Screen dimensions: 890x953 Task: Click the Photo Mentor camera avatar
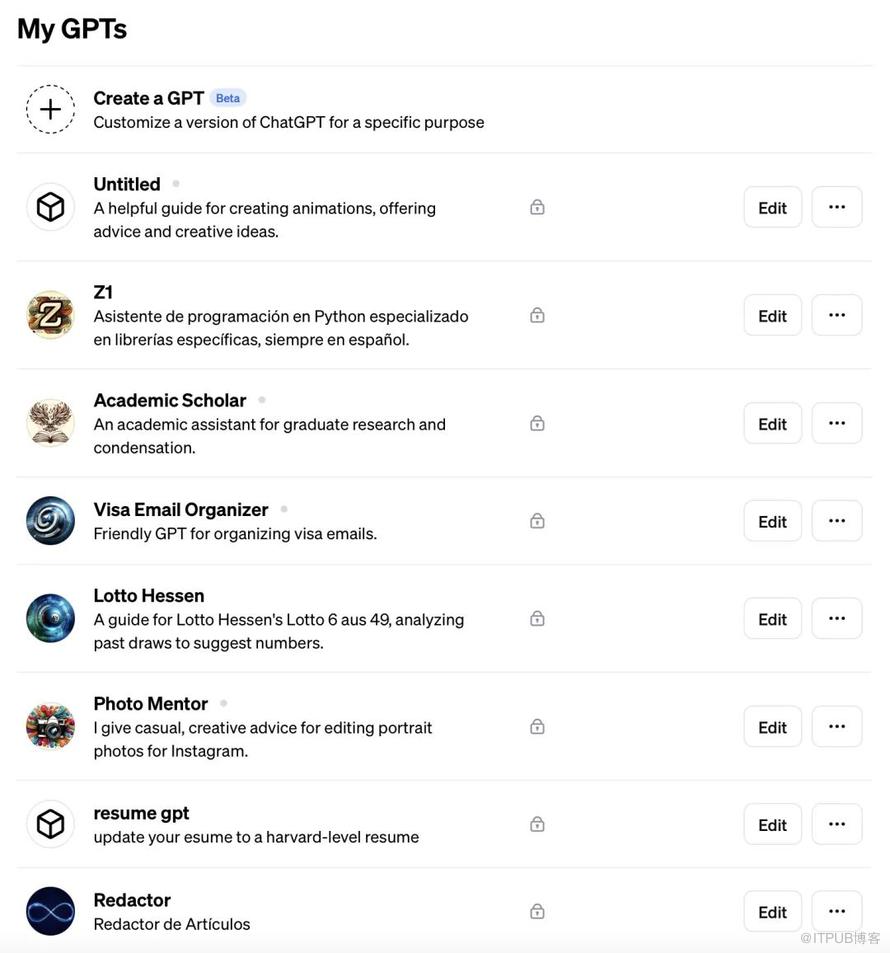pos(50,726)
